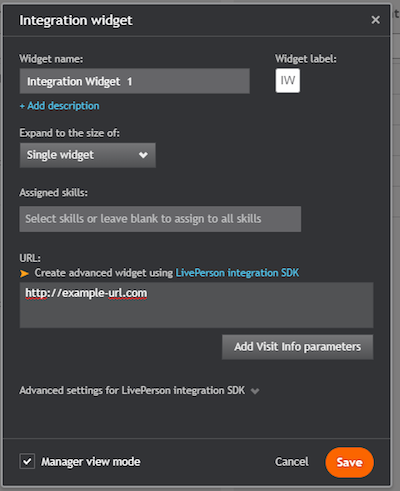The width and height of the screenshot is (400, 491).
Task: Save the integration widget
Action: [x=349, y=462]
